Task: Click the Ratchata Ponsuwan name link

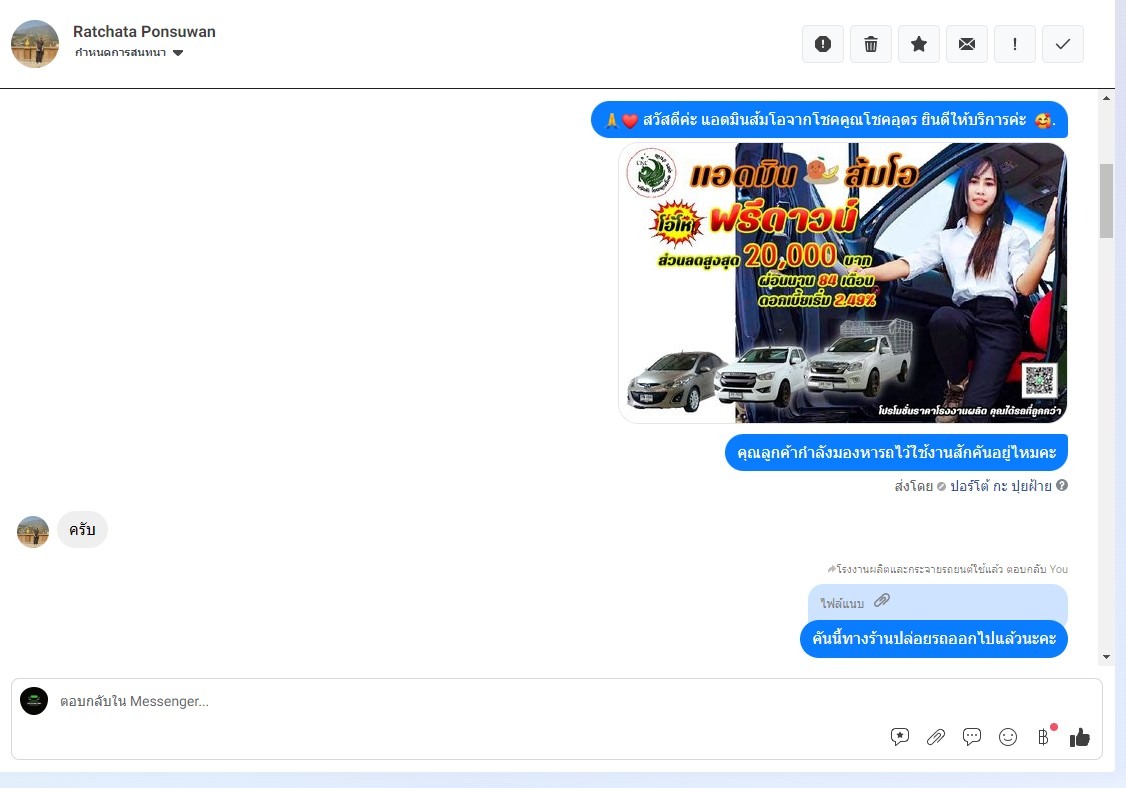Action: [x=144, y=31]
